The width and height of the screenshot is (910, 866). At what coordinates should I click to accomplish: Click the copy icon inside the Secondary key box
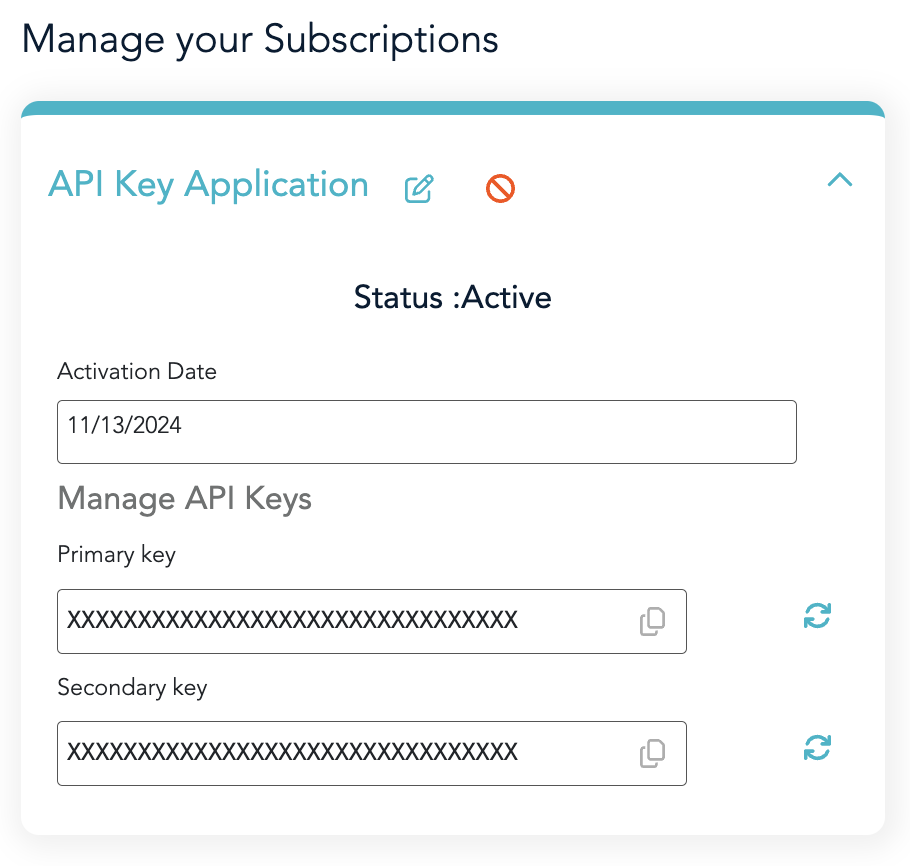click(653, 753)
